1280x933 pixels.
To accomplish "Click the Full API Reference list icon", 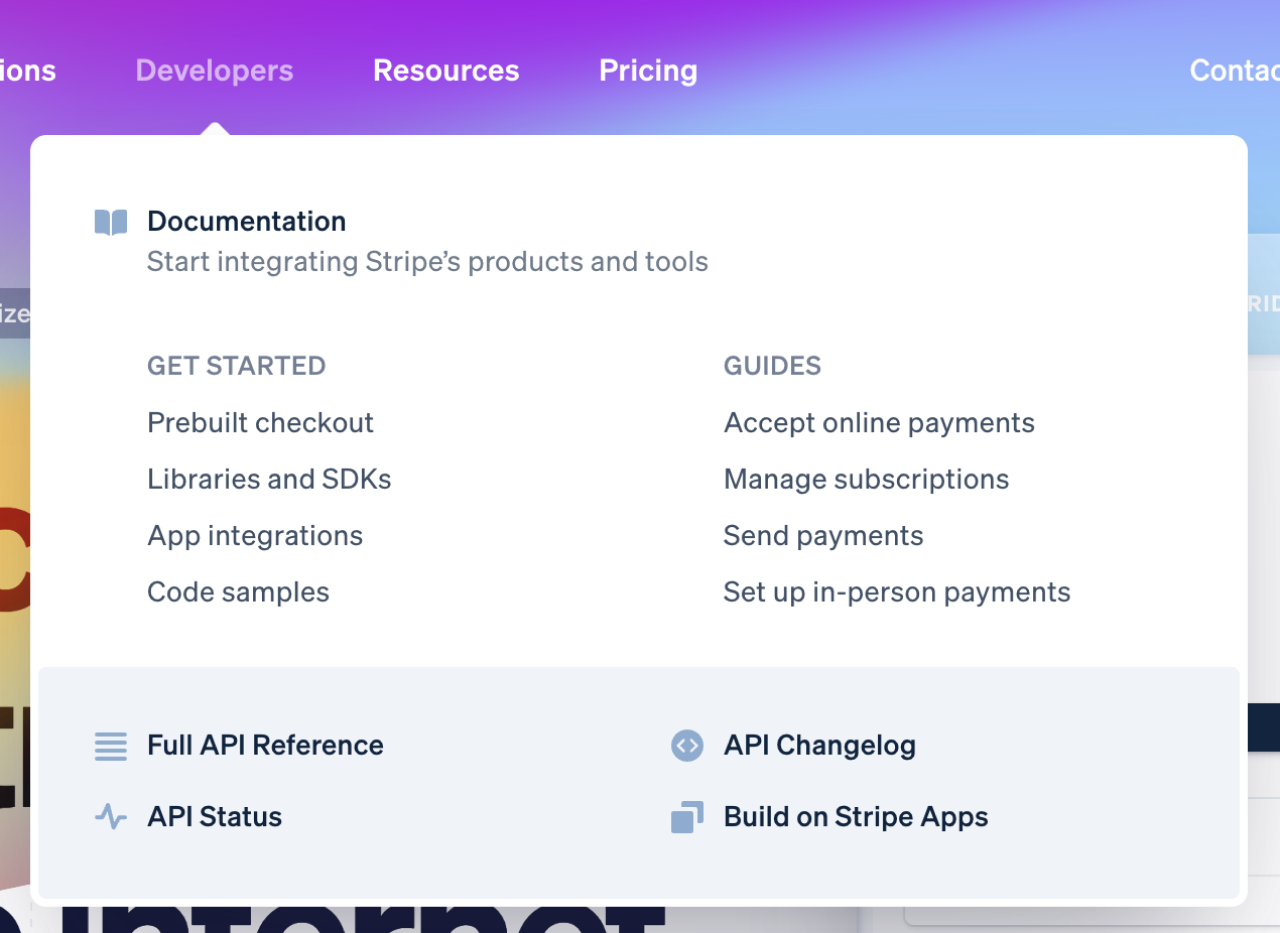I will [110, 746].
